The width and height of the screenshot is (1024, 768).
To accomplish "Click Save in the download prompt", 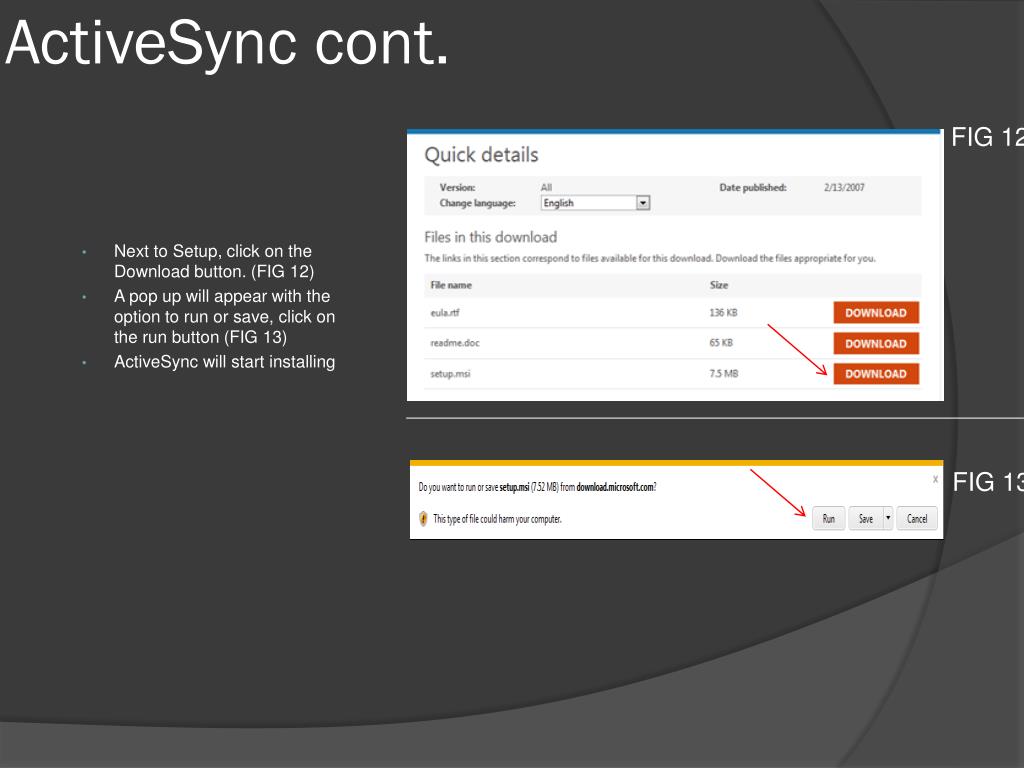I will [x=865, y=519].
